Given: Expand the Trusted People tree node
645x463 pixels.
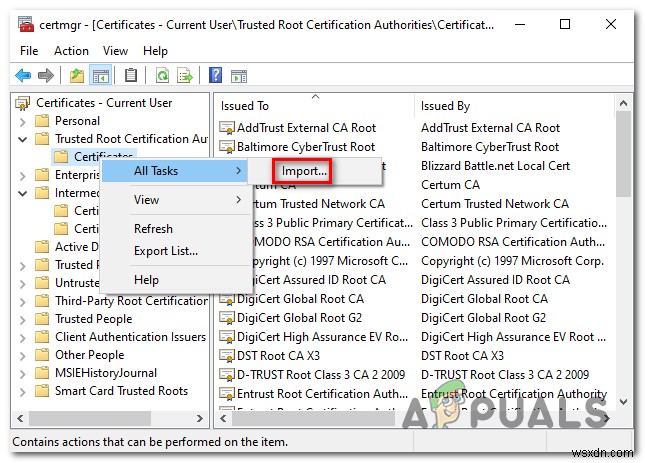Looking at the screenshot, I should tap(23, 320).
